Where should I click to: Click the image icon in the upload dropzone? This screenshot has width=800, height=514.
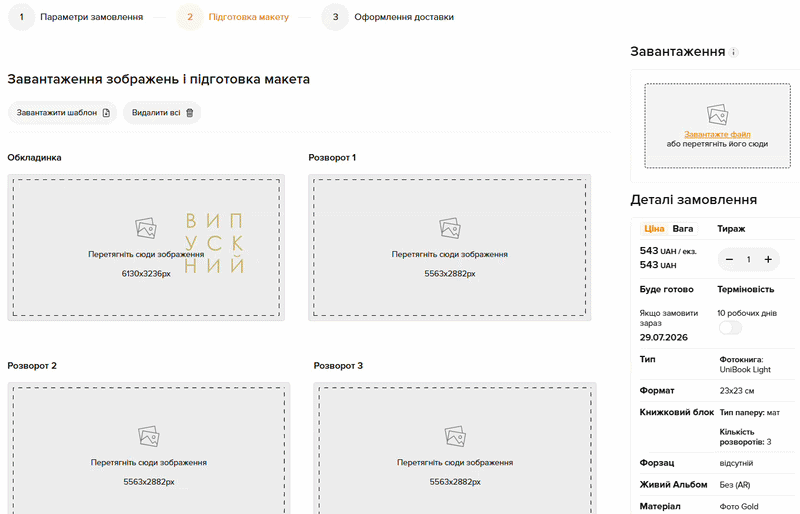pos(717,115)
